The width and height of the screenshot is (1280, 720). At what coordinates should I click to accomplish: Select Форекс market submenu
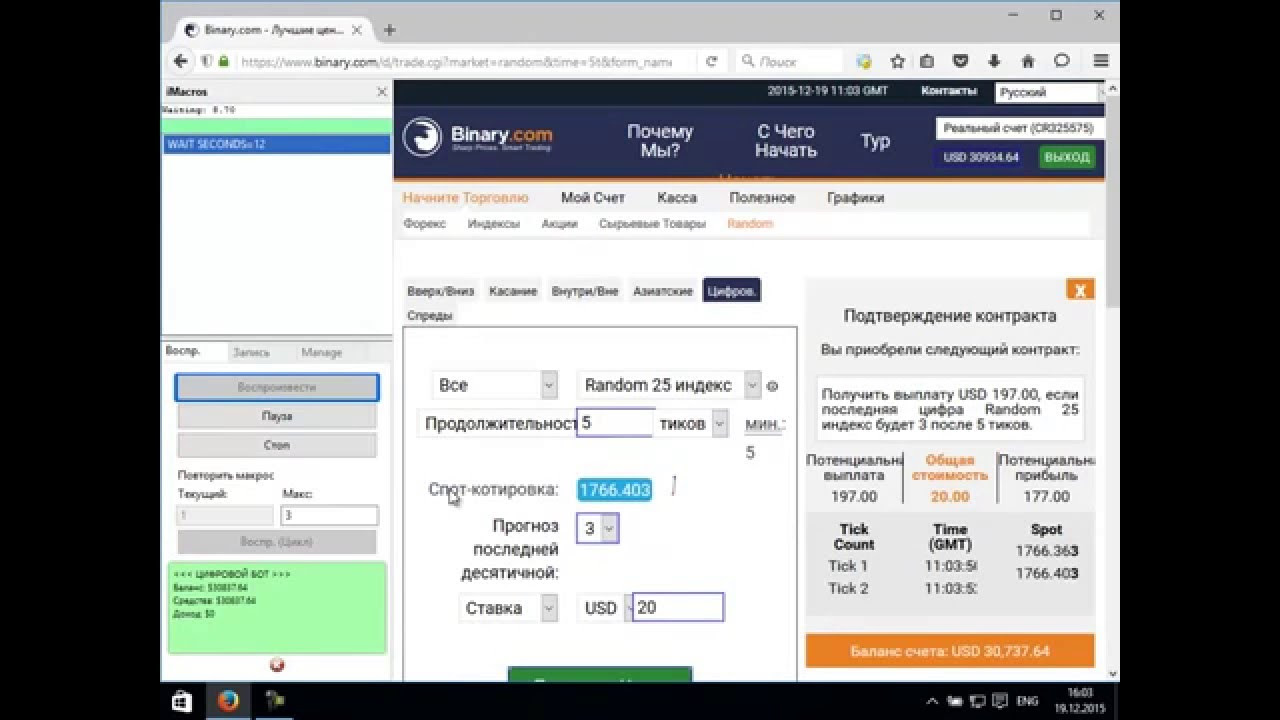pyautogui.click(x=425, y=223)
